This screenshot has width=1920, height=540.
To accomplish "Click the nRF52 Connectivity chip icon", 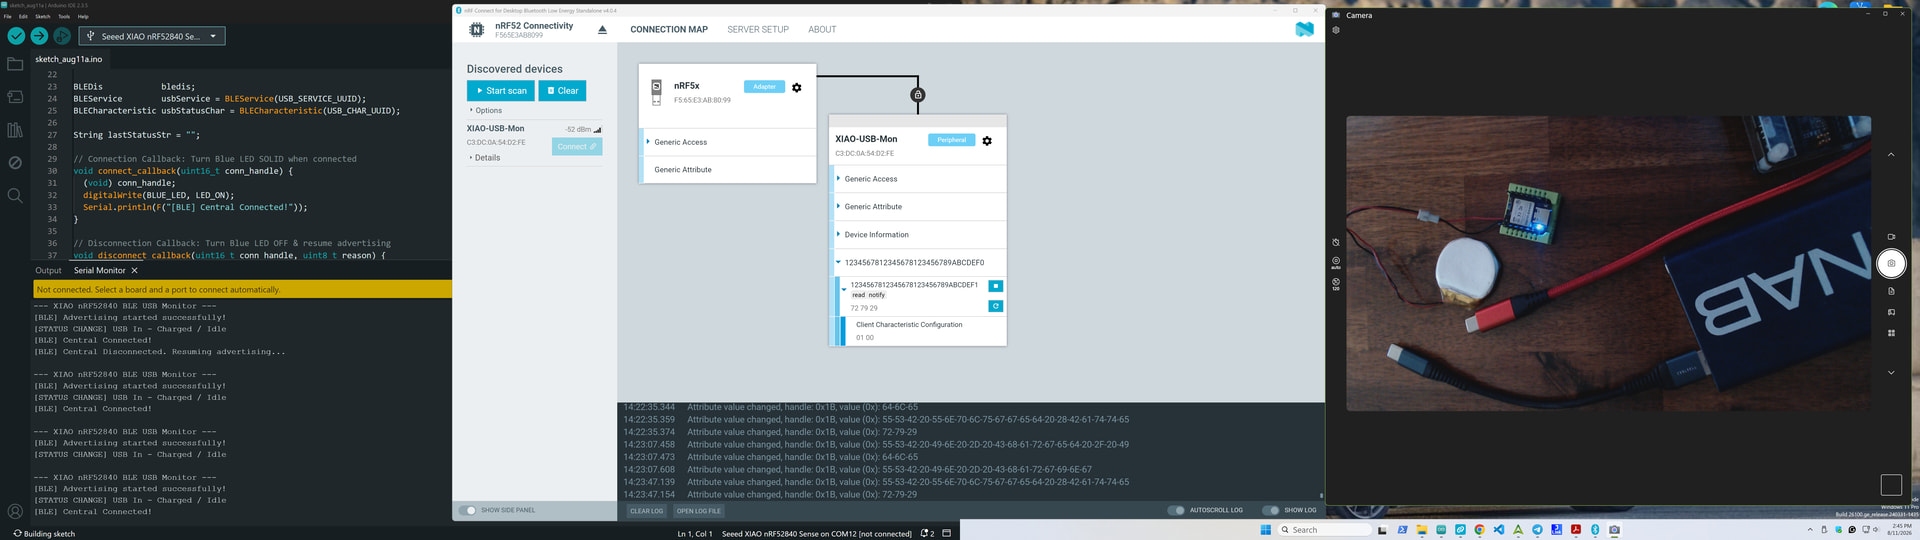I will coord(477,30).
